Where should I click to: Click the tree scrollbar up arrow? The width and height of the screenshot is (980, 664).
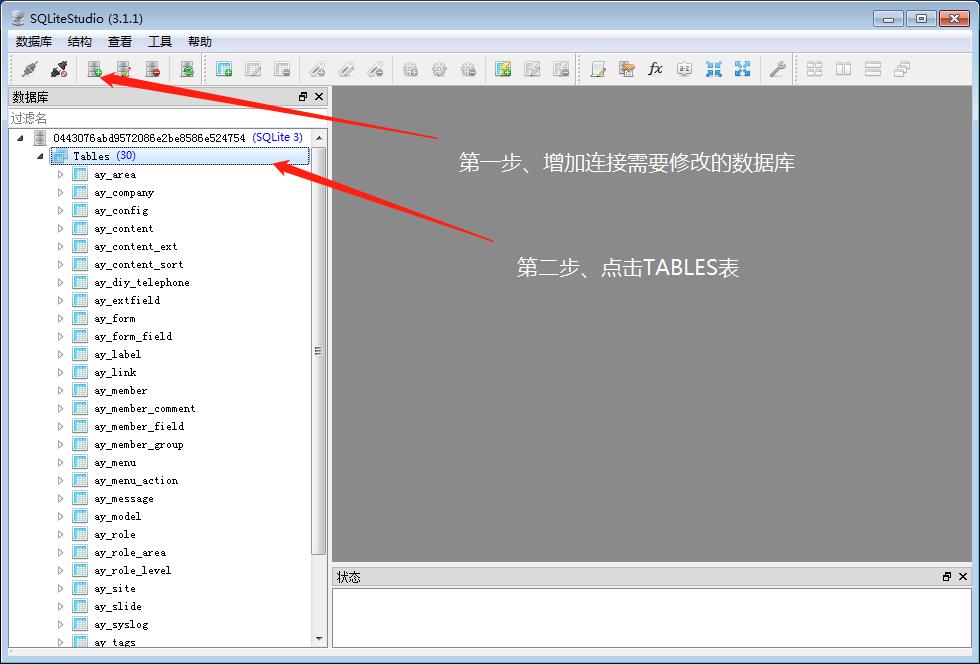319,138
